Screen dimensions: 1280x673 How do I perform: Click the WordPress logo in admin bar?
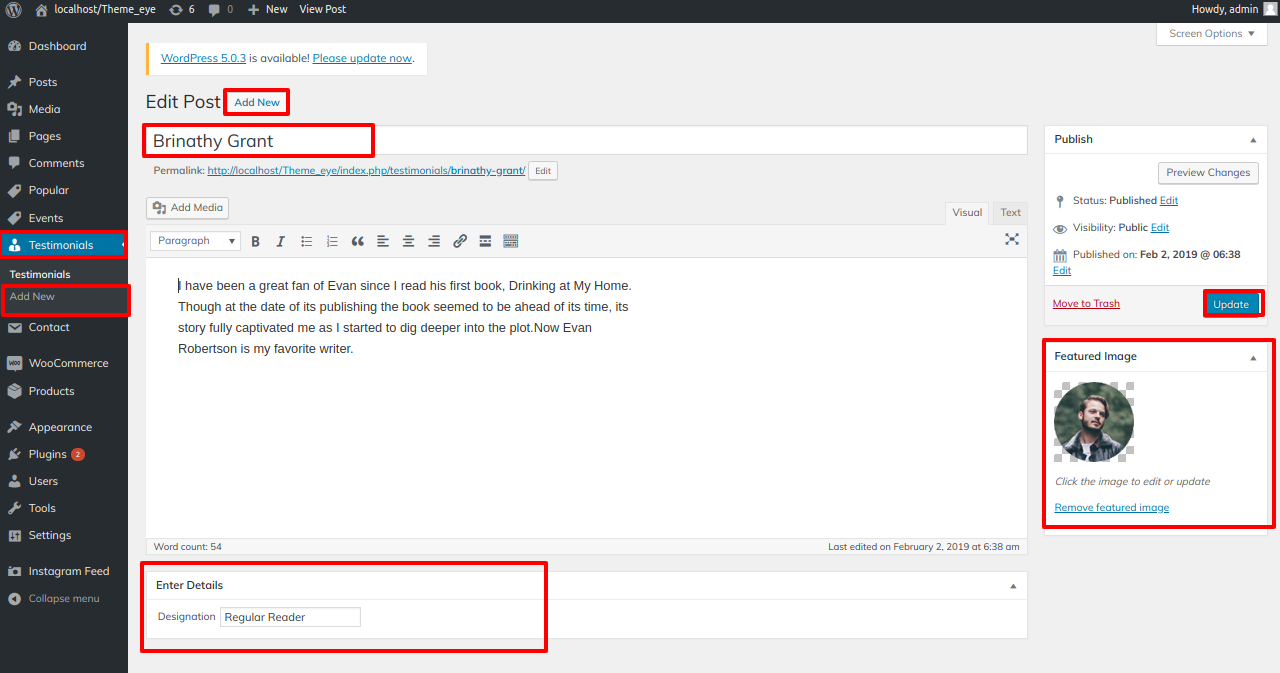coord(15,10)
